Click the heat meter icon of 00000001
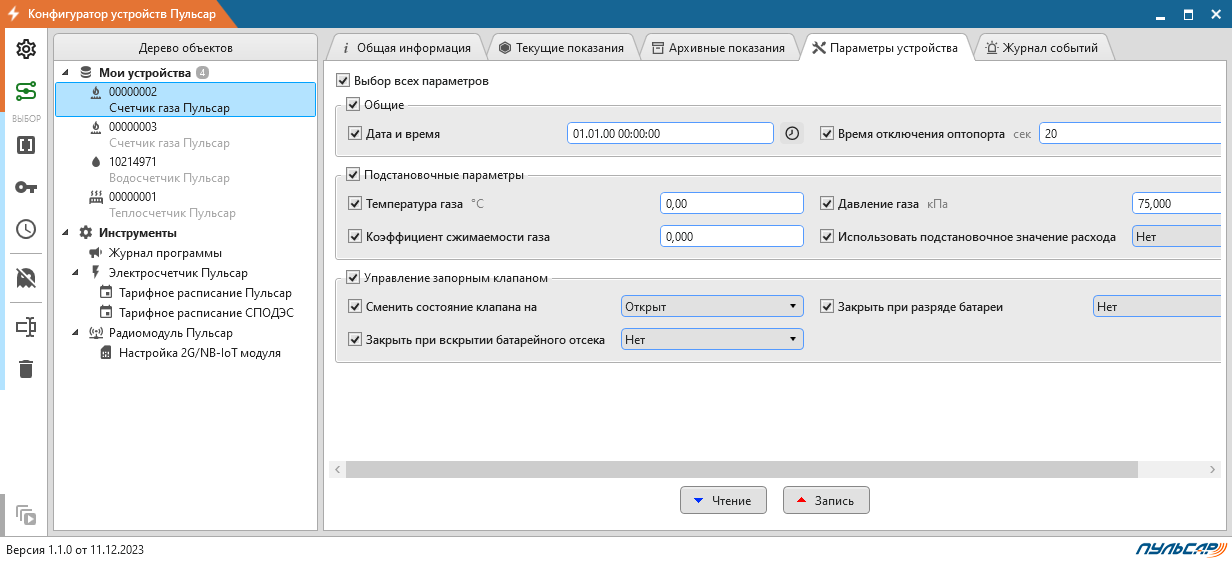 coord(95,197)
